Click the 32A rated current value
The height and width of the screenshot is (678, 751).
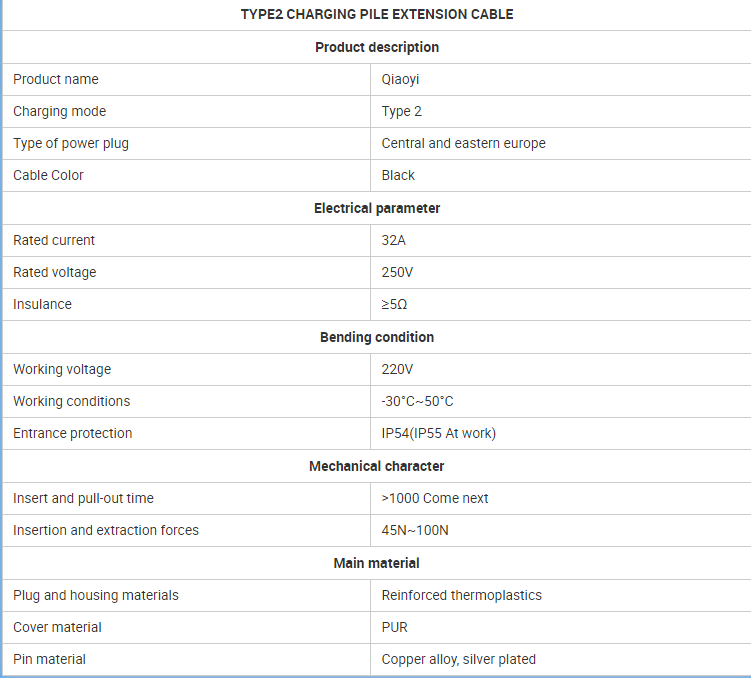(x=393, y=240)
